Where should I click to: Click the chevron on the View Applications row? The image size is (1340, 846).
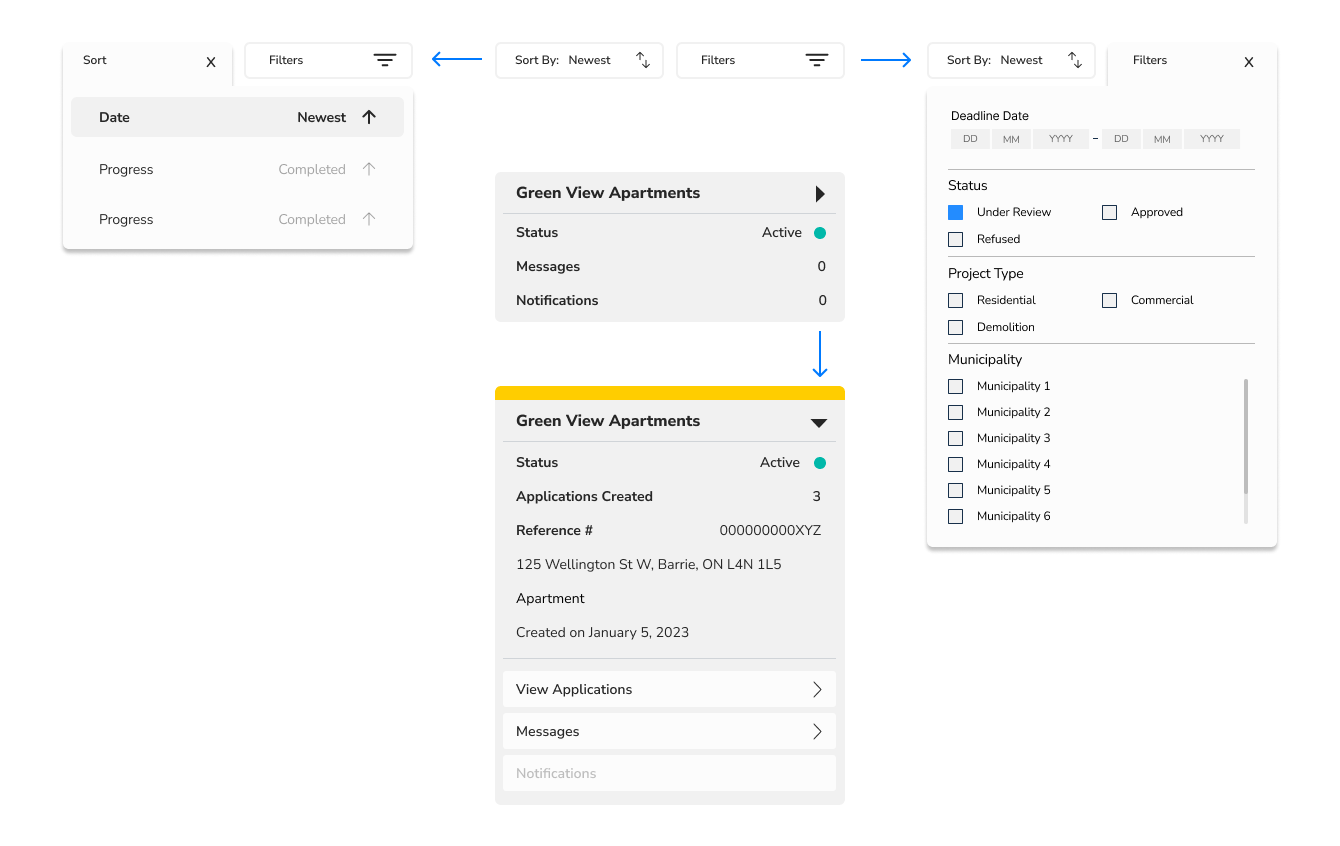pyautogui.click(x=817, y=689)
